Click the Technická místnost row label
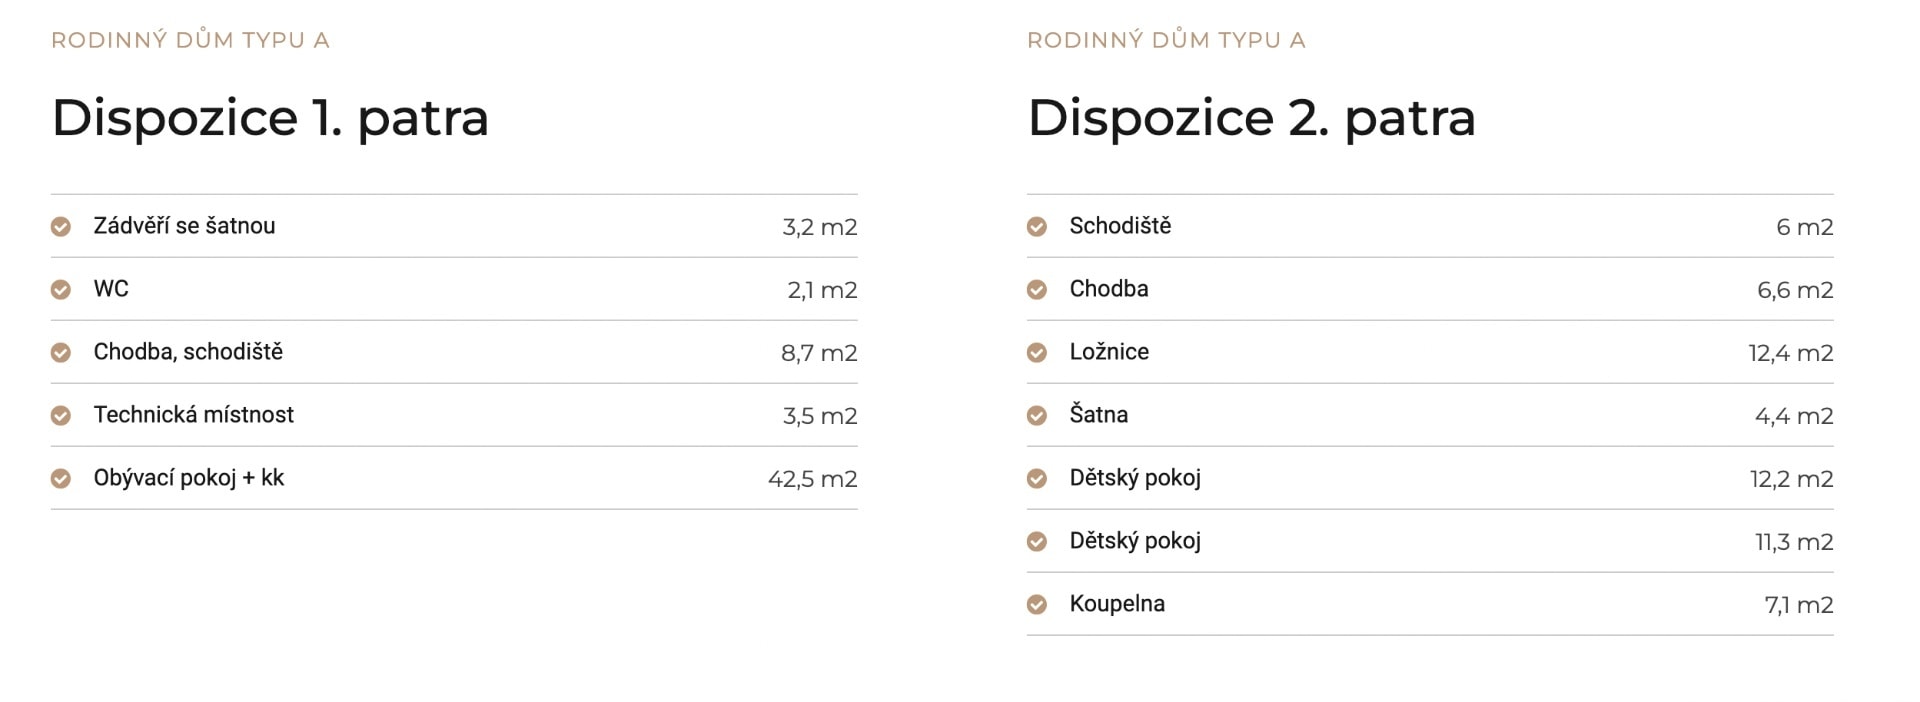The height and width of the screenshot is (702, 1920). (x=194, y=415)
